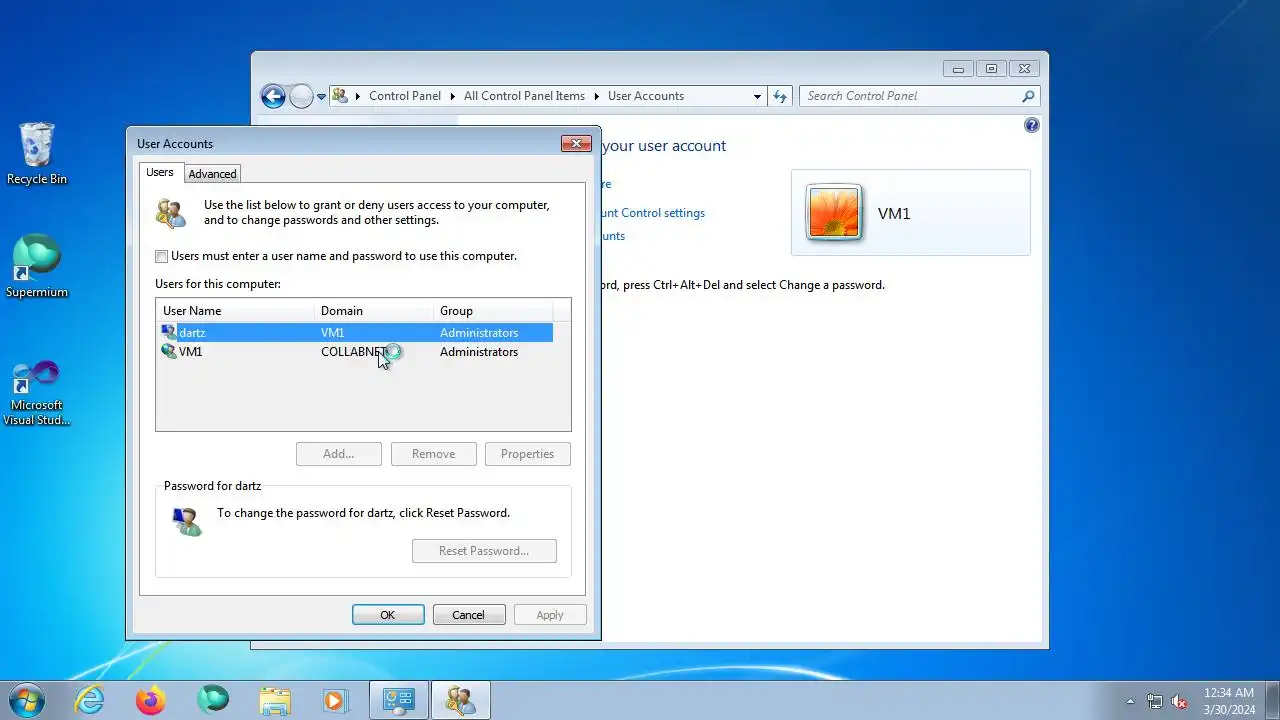Show hidden tray icons arrow
The image size is (1280, 720).
[x=1130, y=701]
